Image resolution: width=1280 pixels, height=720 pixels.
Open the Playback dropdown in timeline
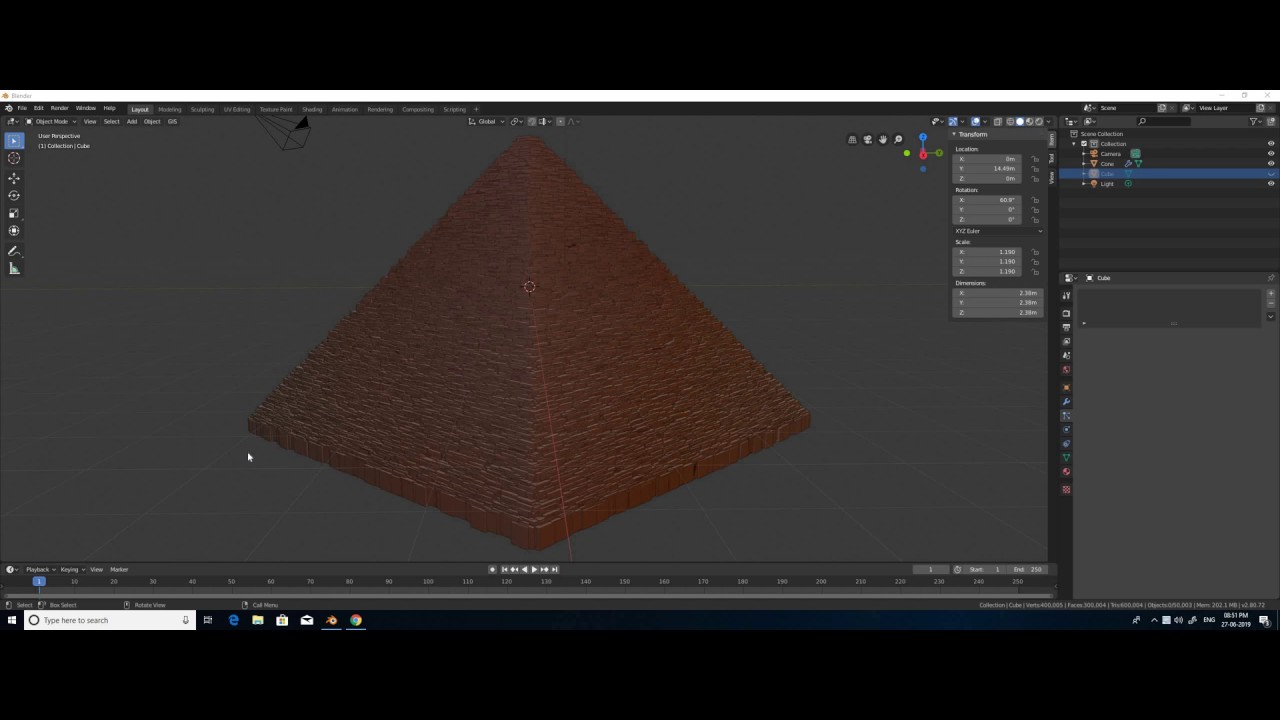(40, 570)
